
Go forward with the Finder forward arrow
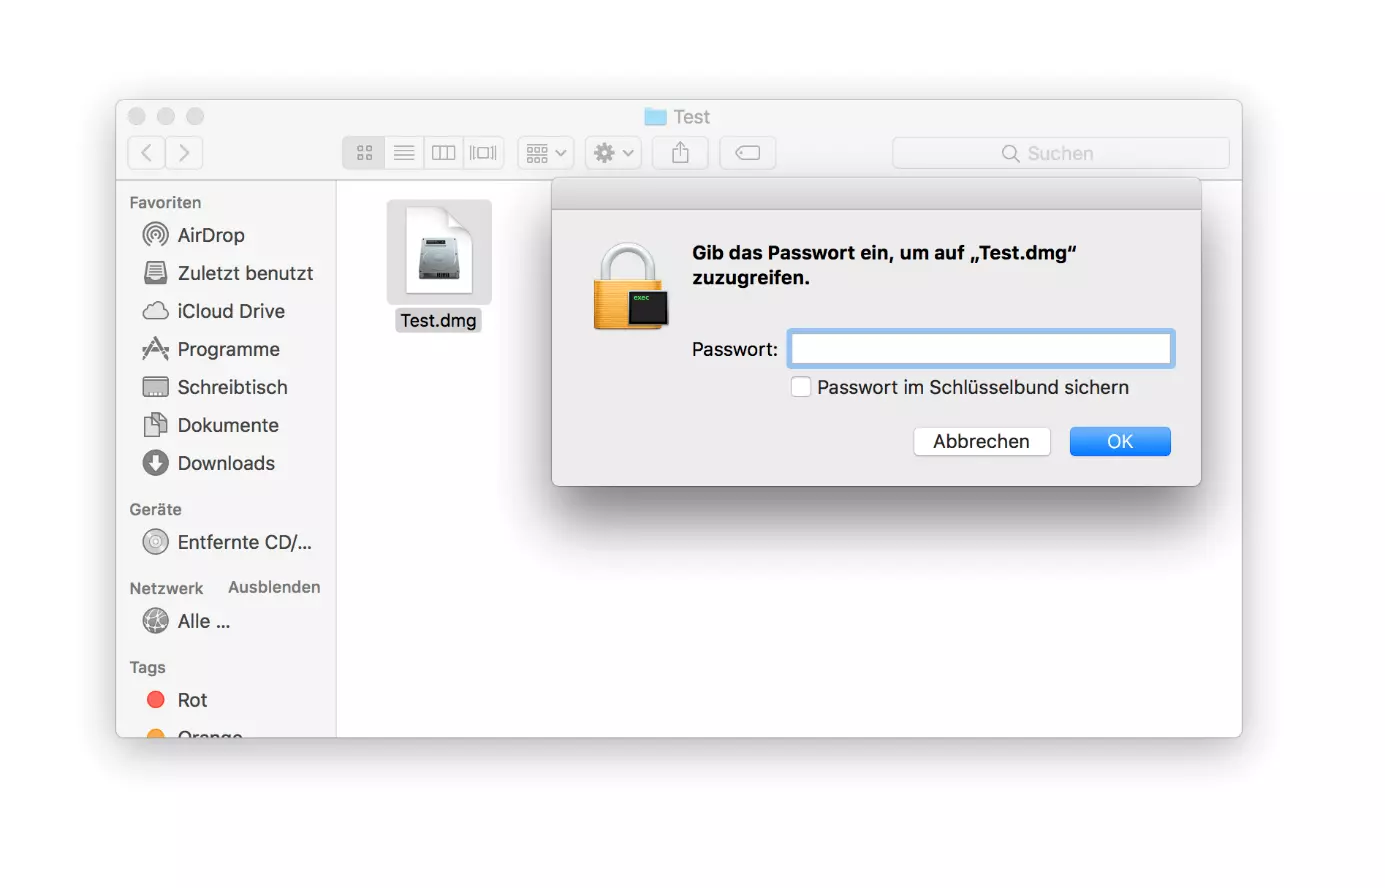184,153
